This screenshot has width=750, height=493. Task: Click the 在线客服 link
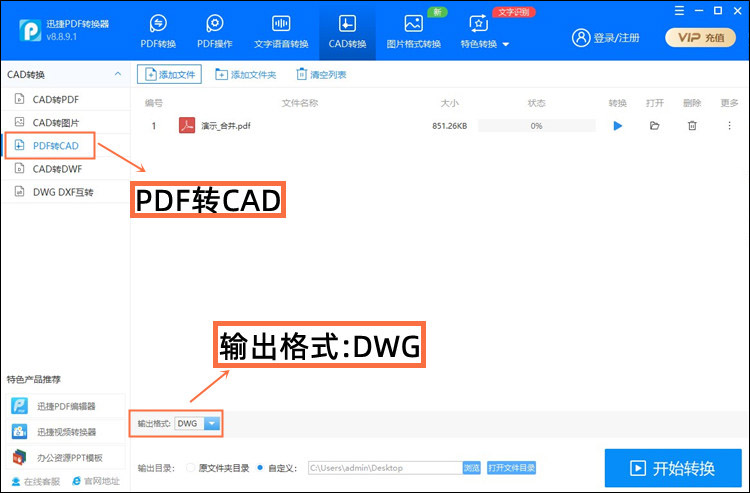click(36, 481)
